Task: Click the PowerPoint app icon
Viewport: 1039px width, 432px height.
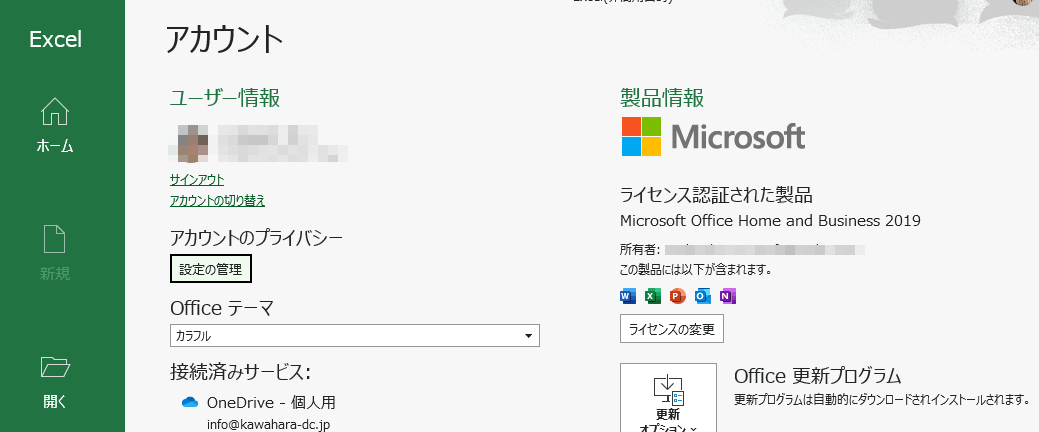Action: click(677, 296)
